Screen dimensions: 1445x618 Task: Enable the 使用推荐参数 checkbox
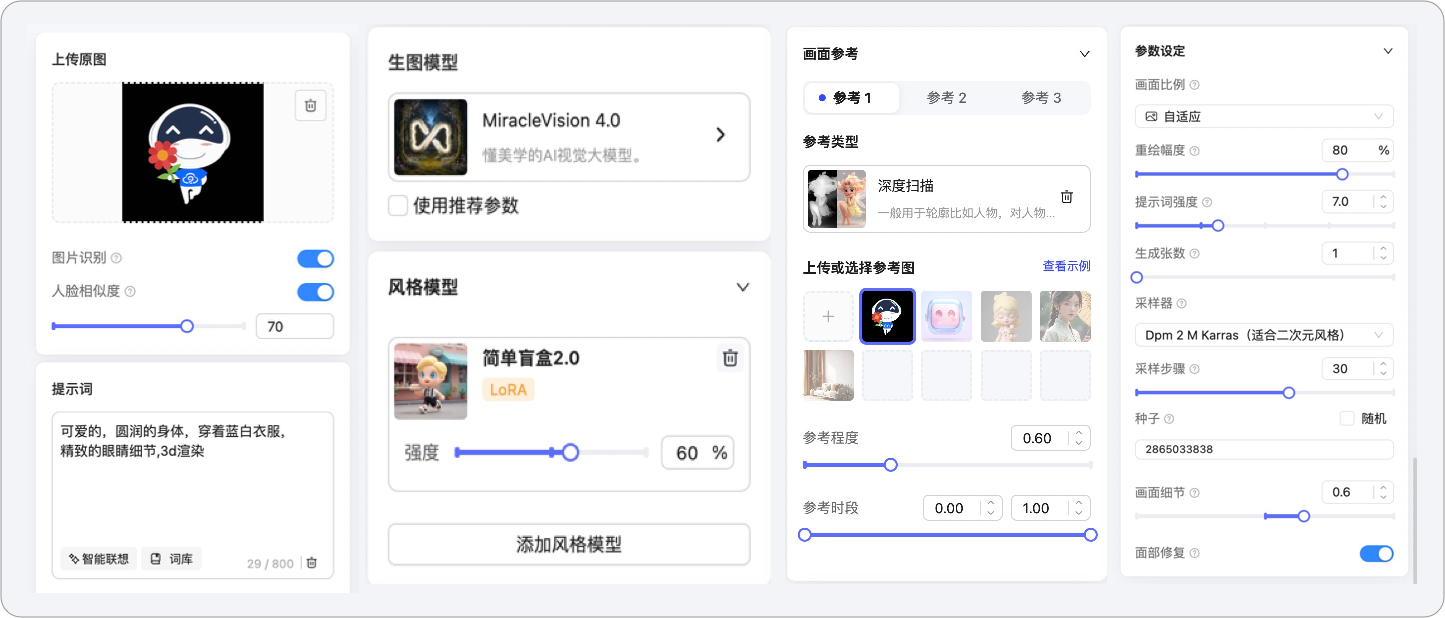[x=398, y=206]
